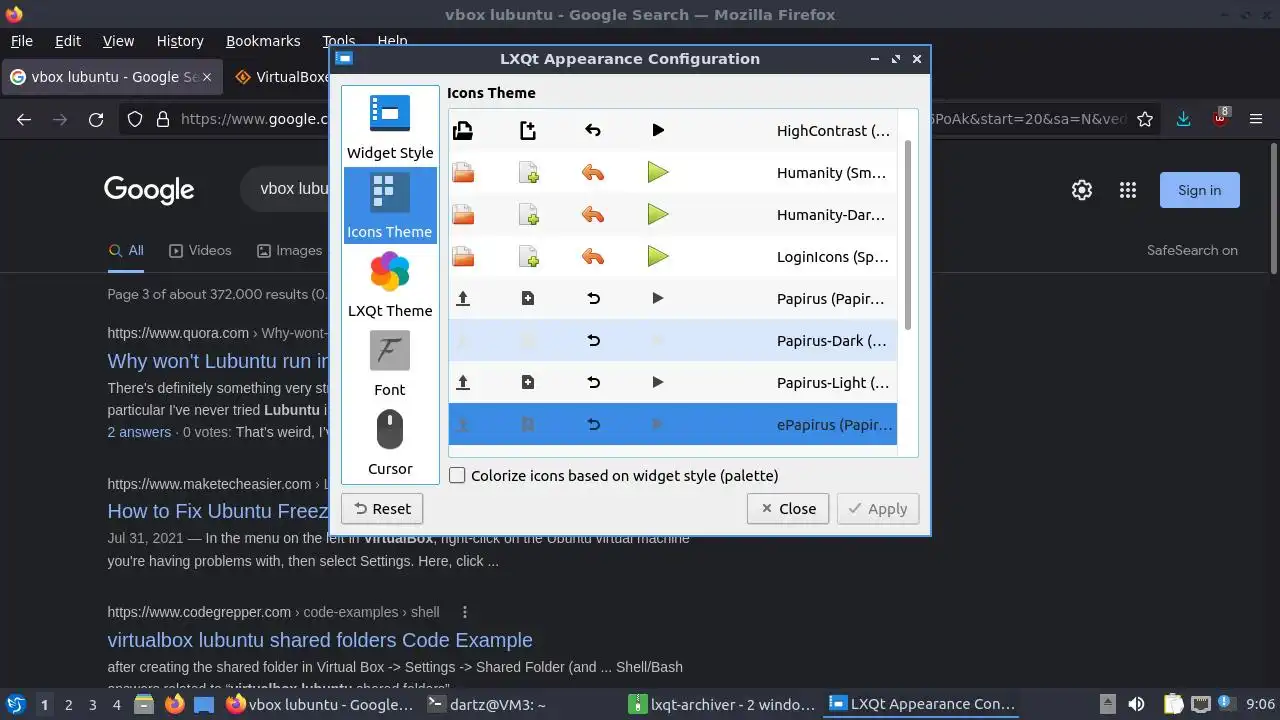Viewport: 1280px width, 720px height.
Task: Launch the file manager from the panel
Action: pos(144,704)
